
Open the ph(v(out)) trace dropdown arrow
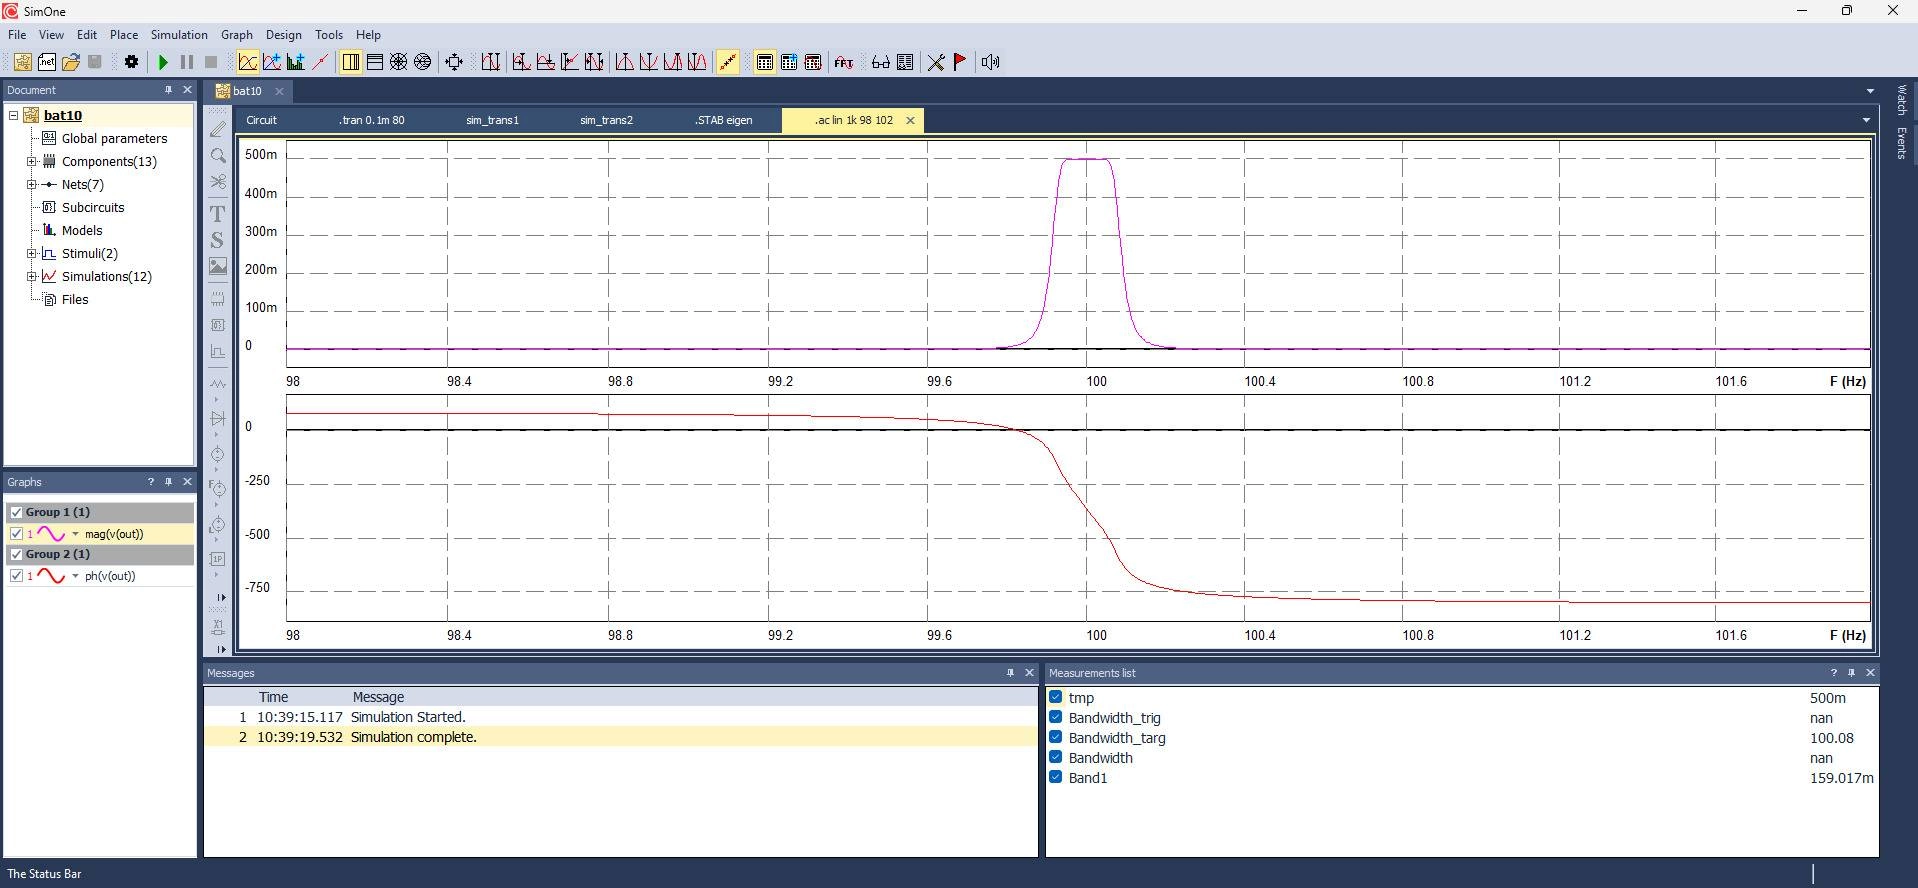pos(75,576)
